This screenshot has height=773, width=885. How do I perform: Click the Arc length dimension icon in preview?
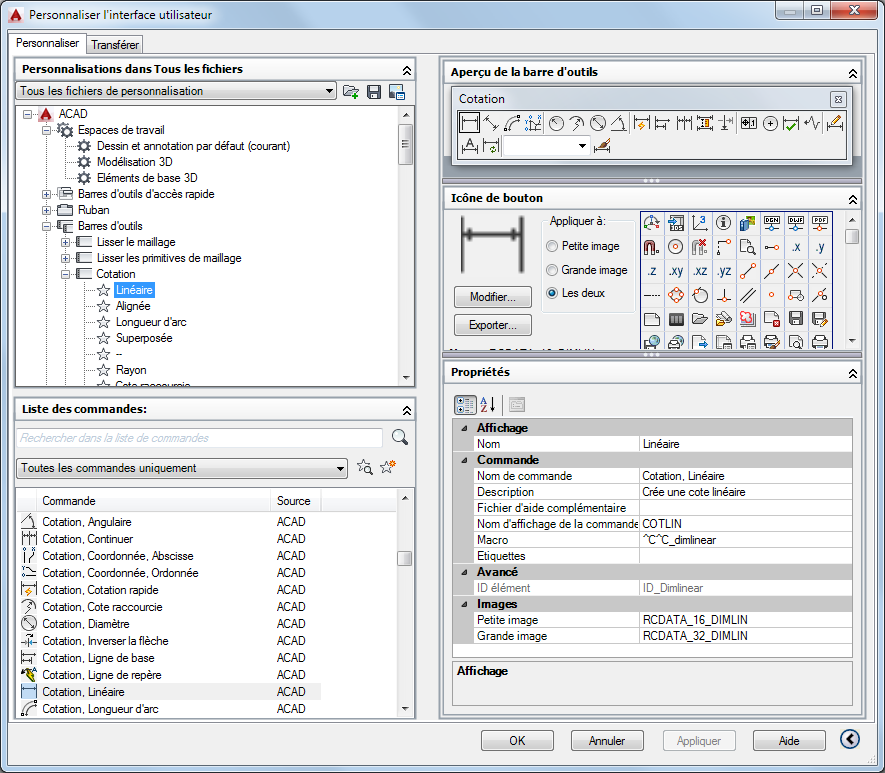click(512, 122)
